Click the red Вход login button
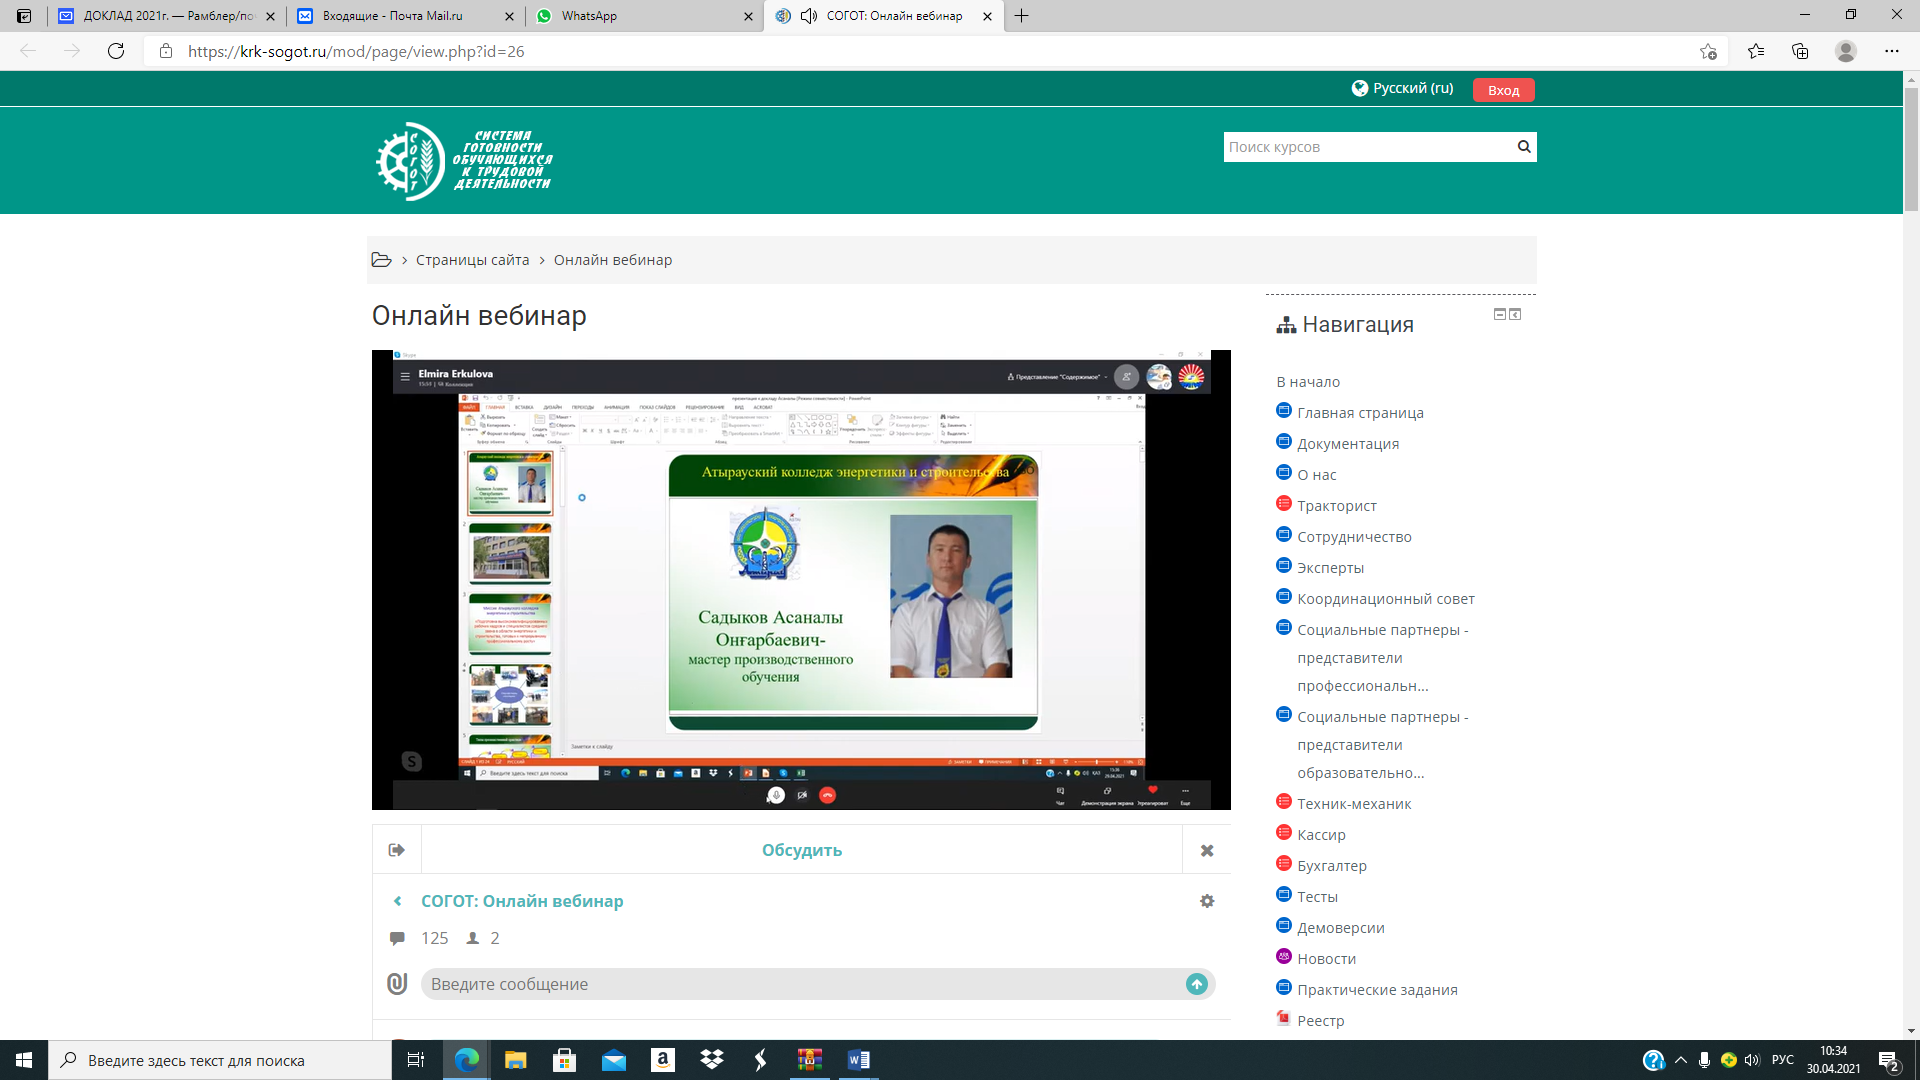The image size is (1920, 1080). [1503, 90]
